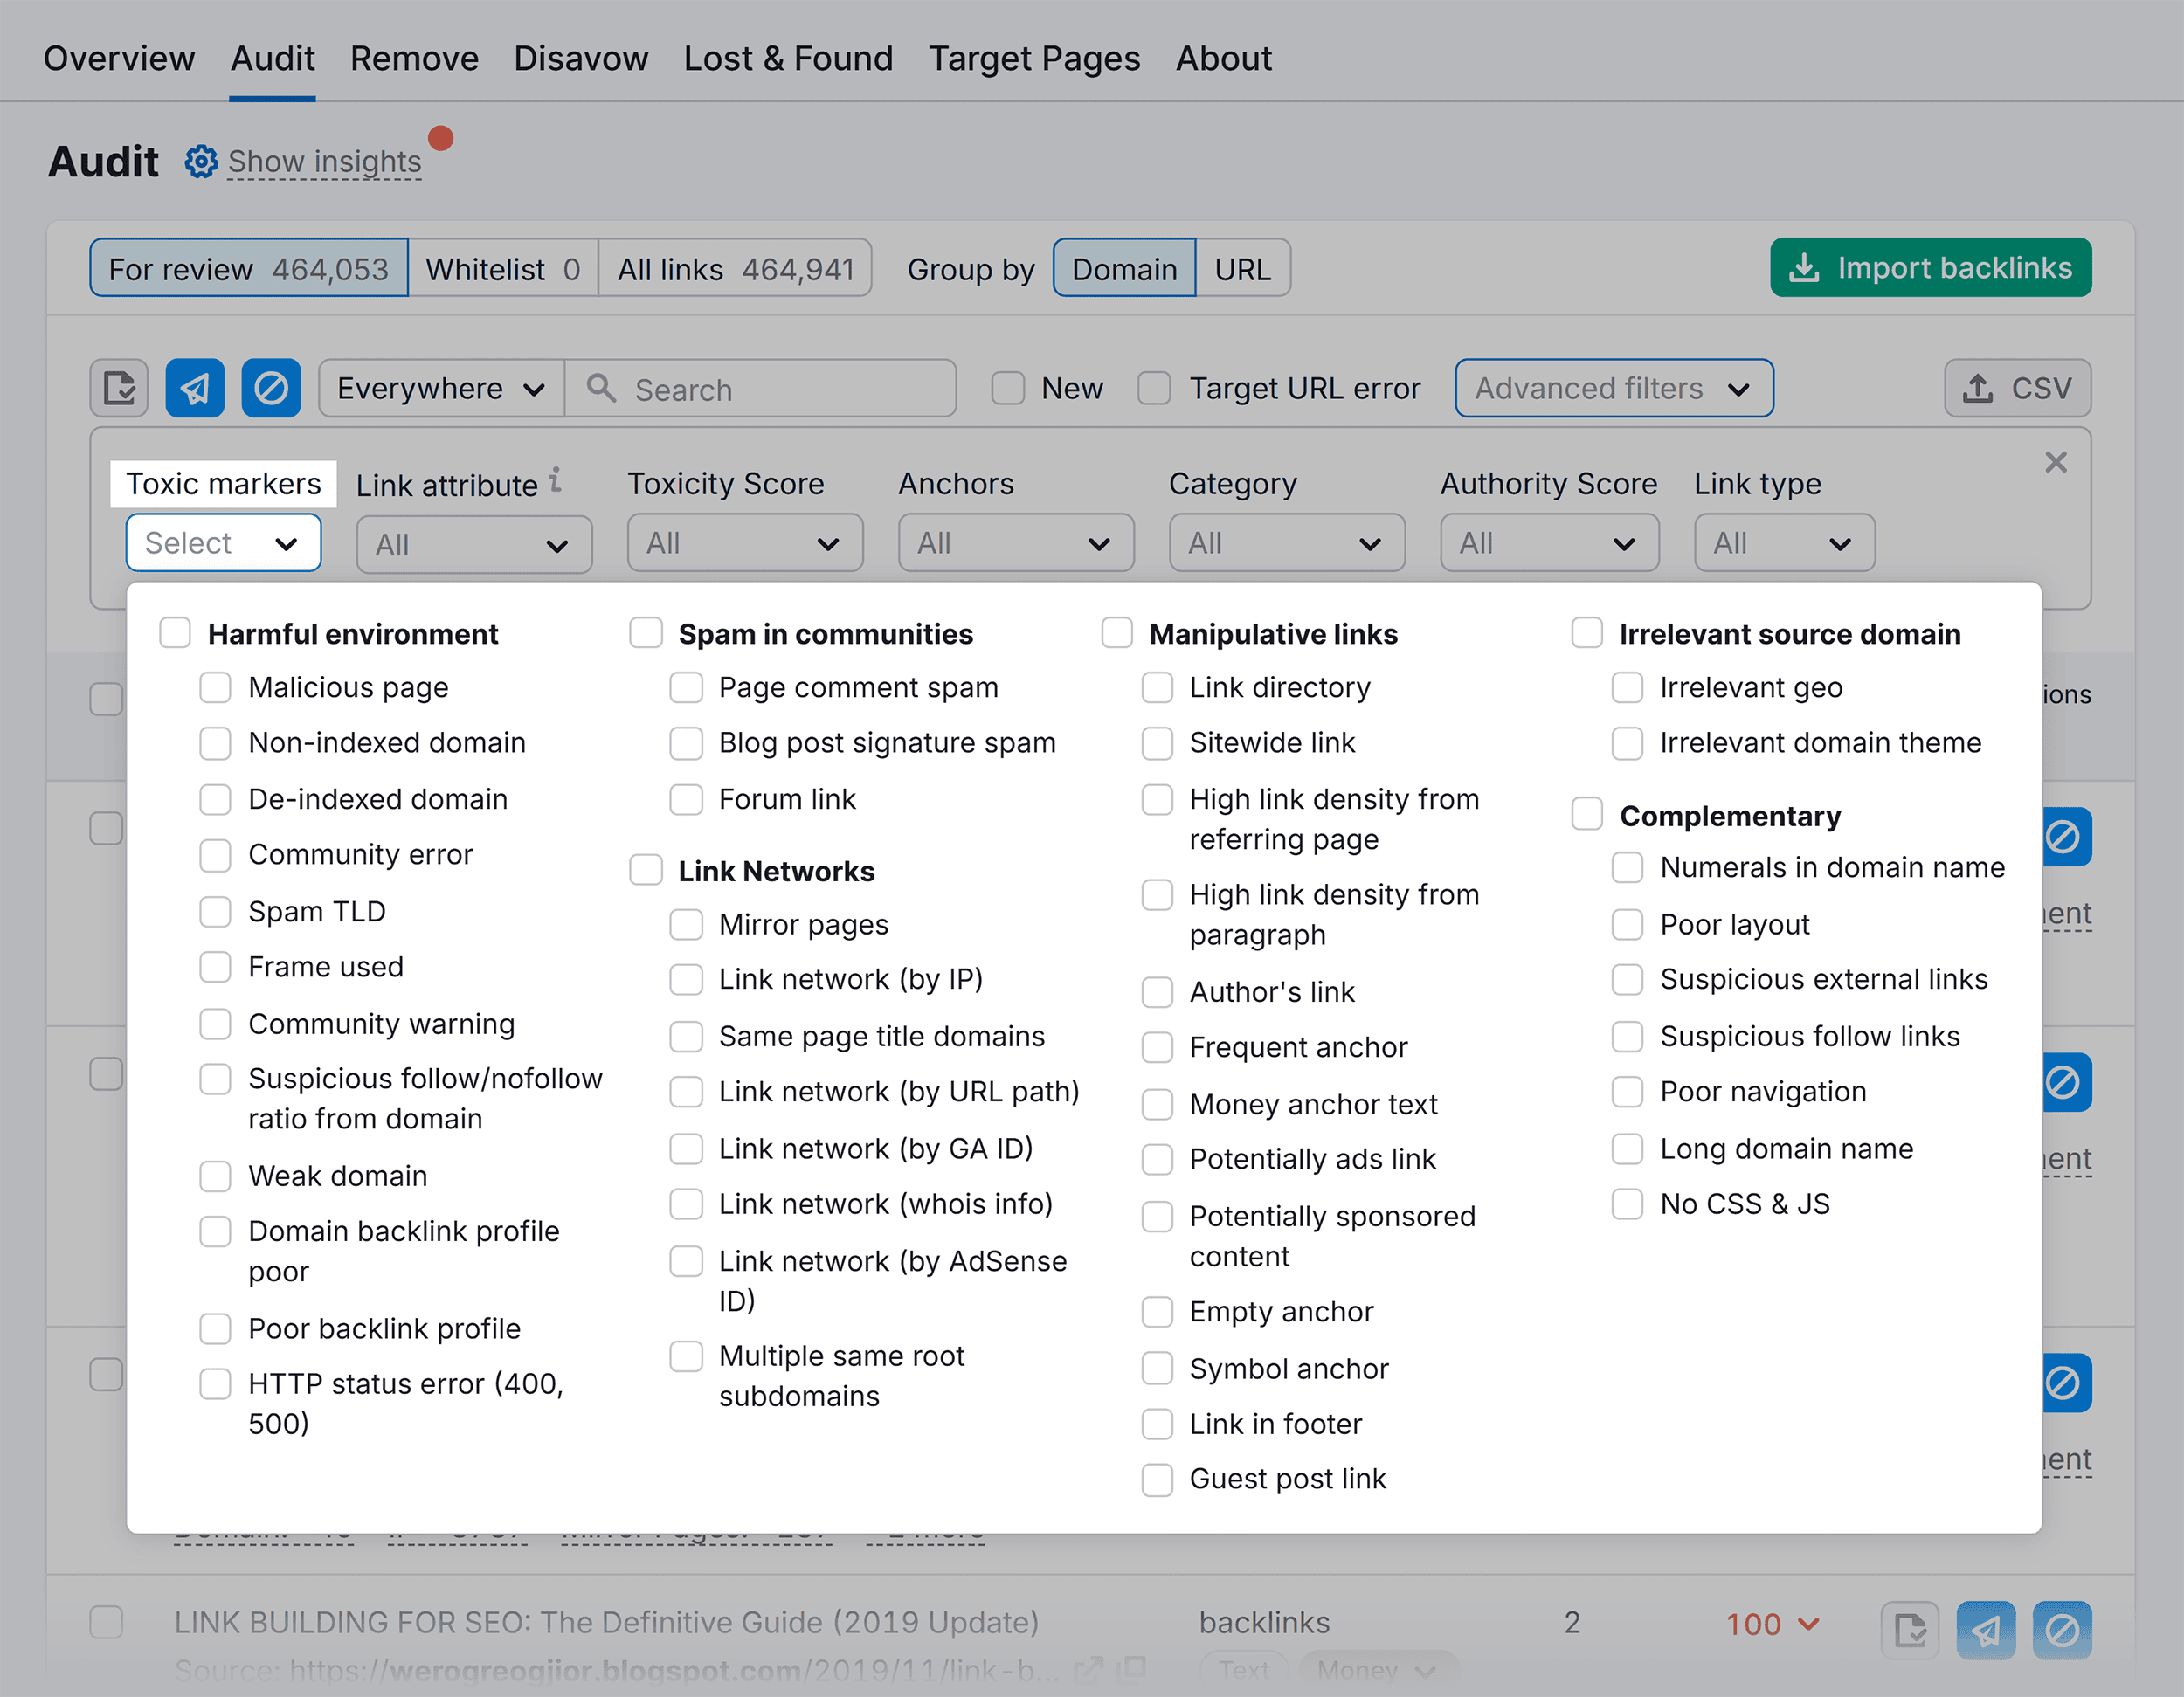This screenshot has width=2184, height=1697.
Task: Click the whitelist icon button in toolbar
Action: pyautogui.click(x=119, y=388)
